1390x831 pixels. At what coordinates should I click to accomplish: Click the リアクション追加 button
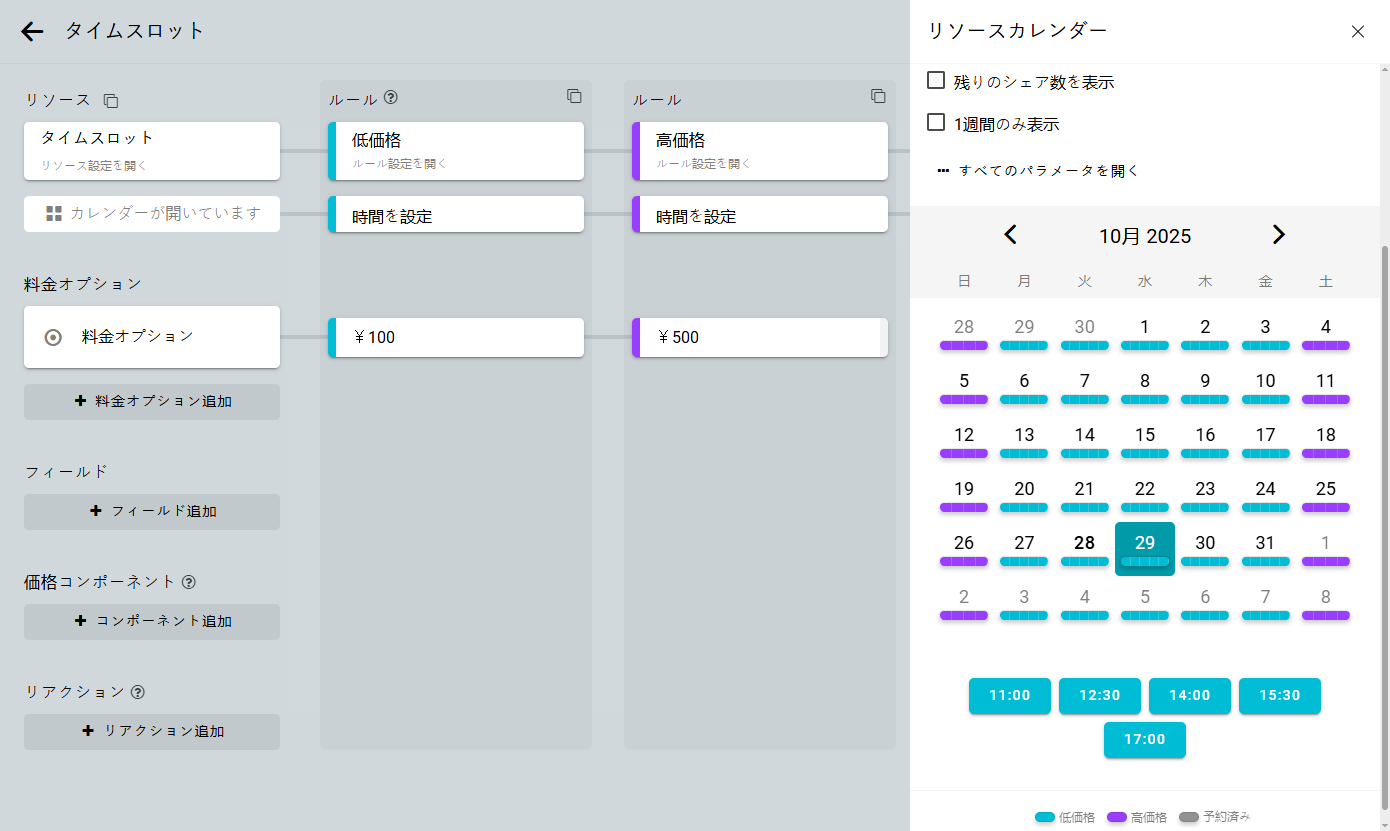152,732
